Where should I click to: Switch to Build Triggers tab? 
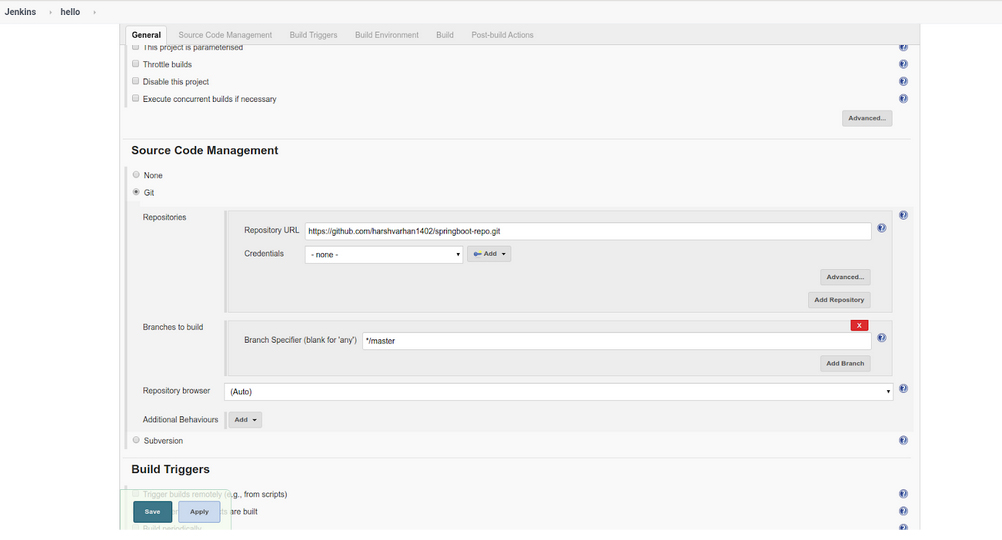(313, 35)
